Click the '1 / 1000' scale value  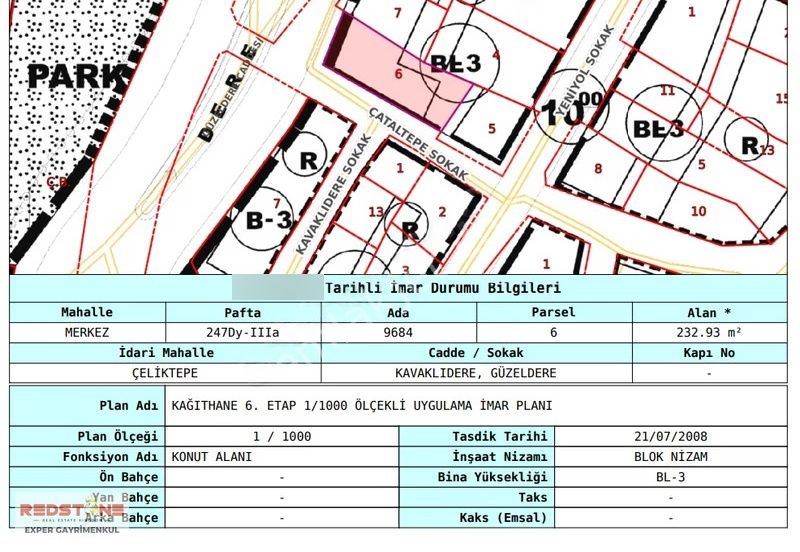click(x=282, y=437)
